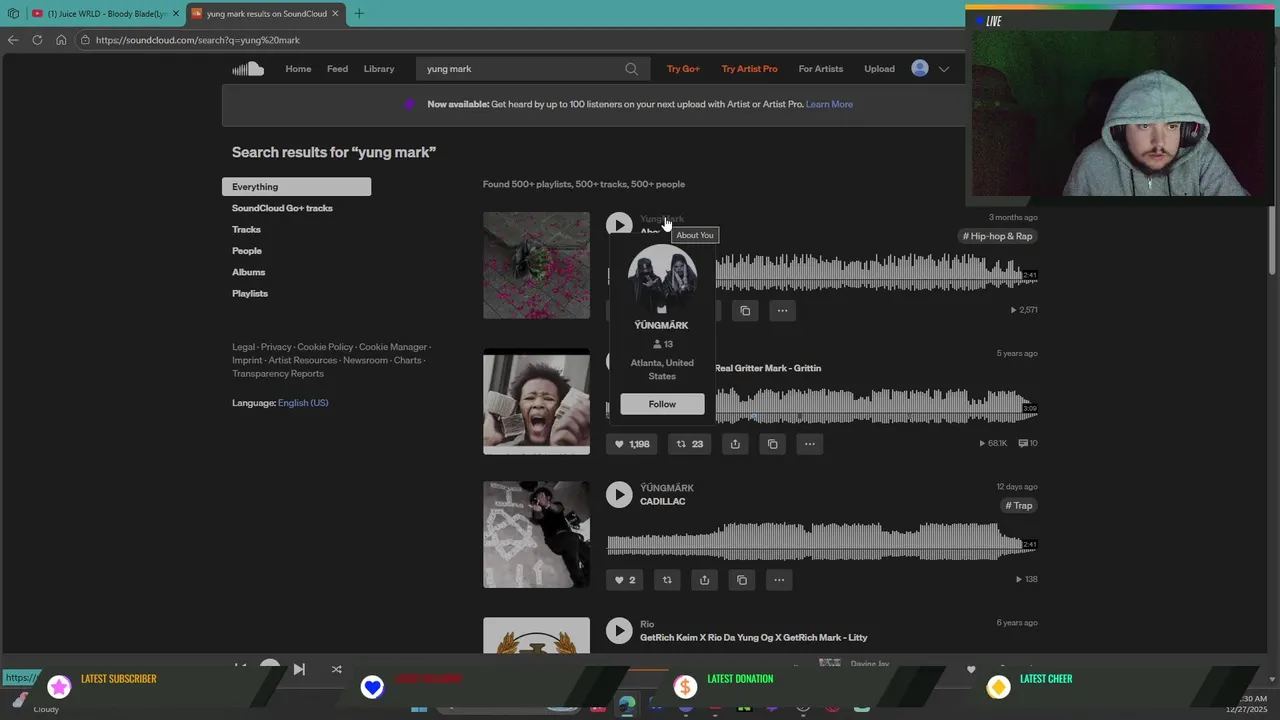
Task: Open the Trap tag
Action: pyautogui.click(x=1019, y=506)
